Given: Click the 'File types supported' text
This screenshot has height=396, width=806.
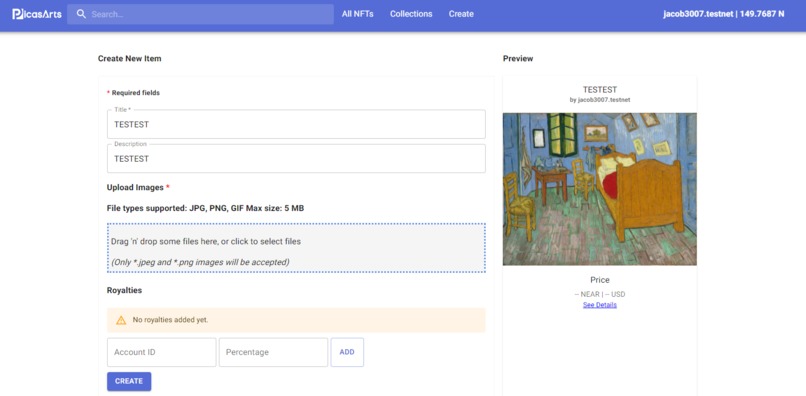Looking at the screenshot, I should click(205, 208).
